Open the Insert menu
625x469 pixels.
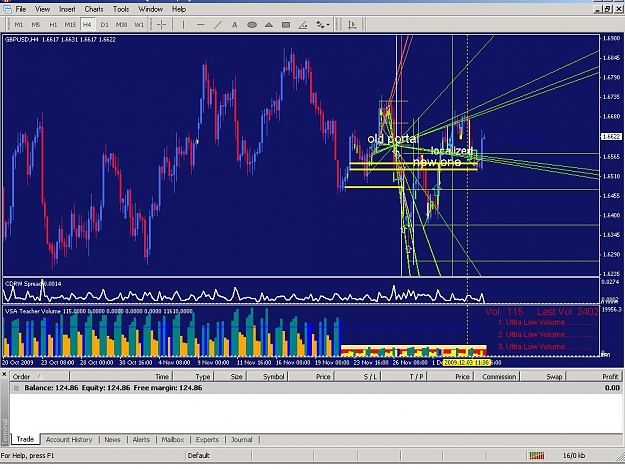pyautogui.click(x=67, y=9)
